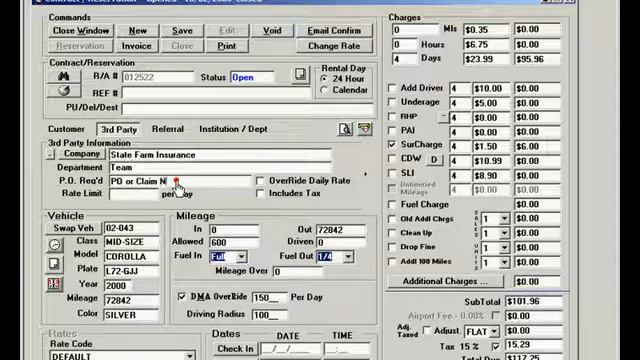
Task: Click the Check In button
Action: tap(235, 349)
